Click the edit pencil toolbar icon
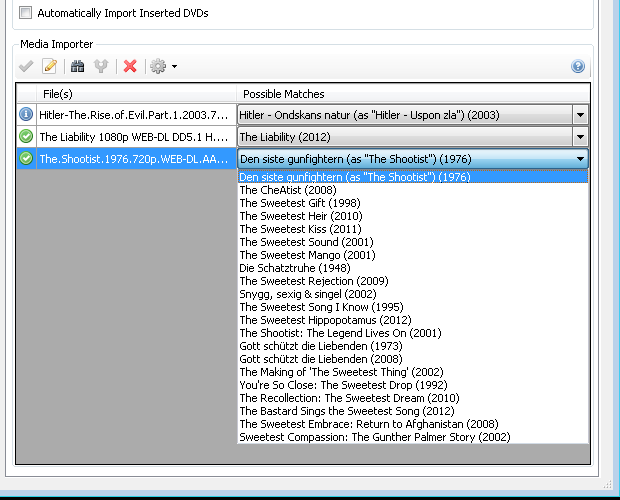620x500 pixels. coord(50,66)
